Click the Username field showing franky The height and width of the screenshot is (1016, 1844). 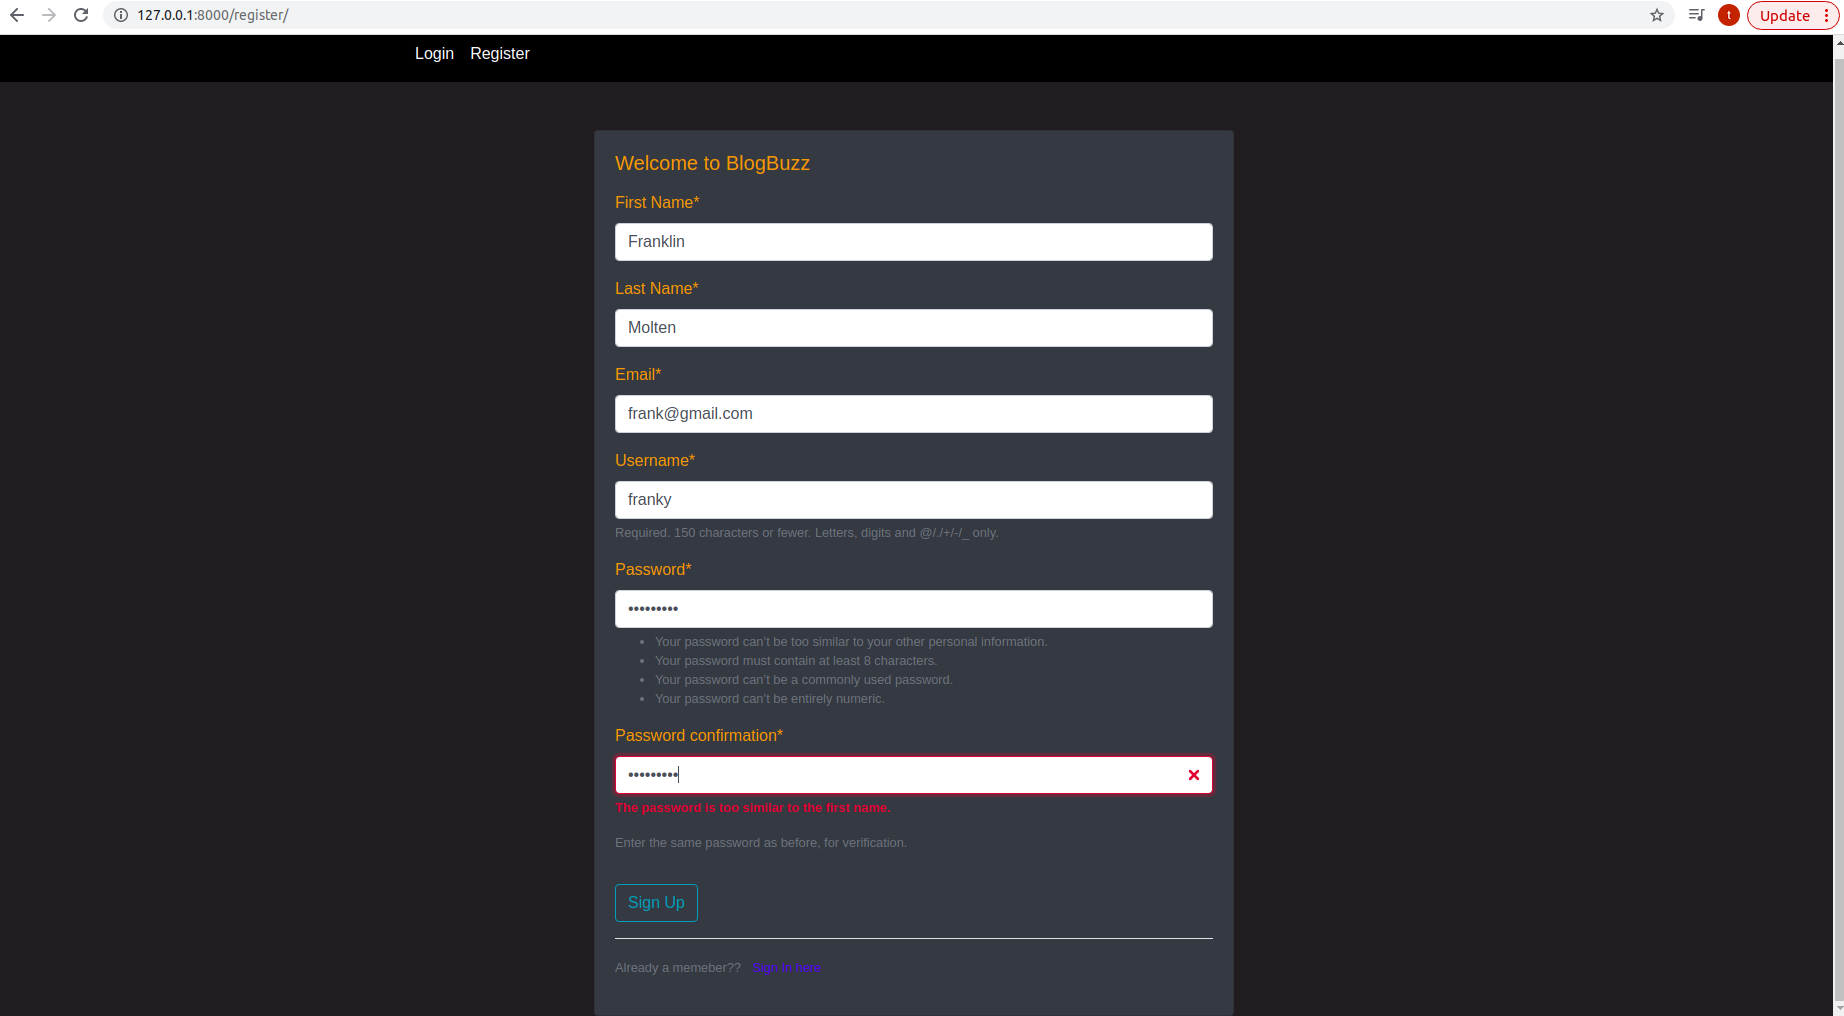[x=913, y=499]
